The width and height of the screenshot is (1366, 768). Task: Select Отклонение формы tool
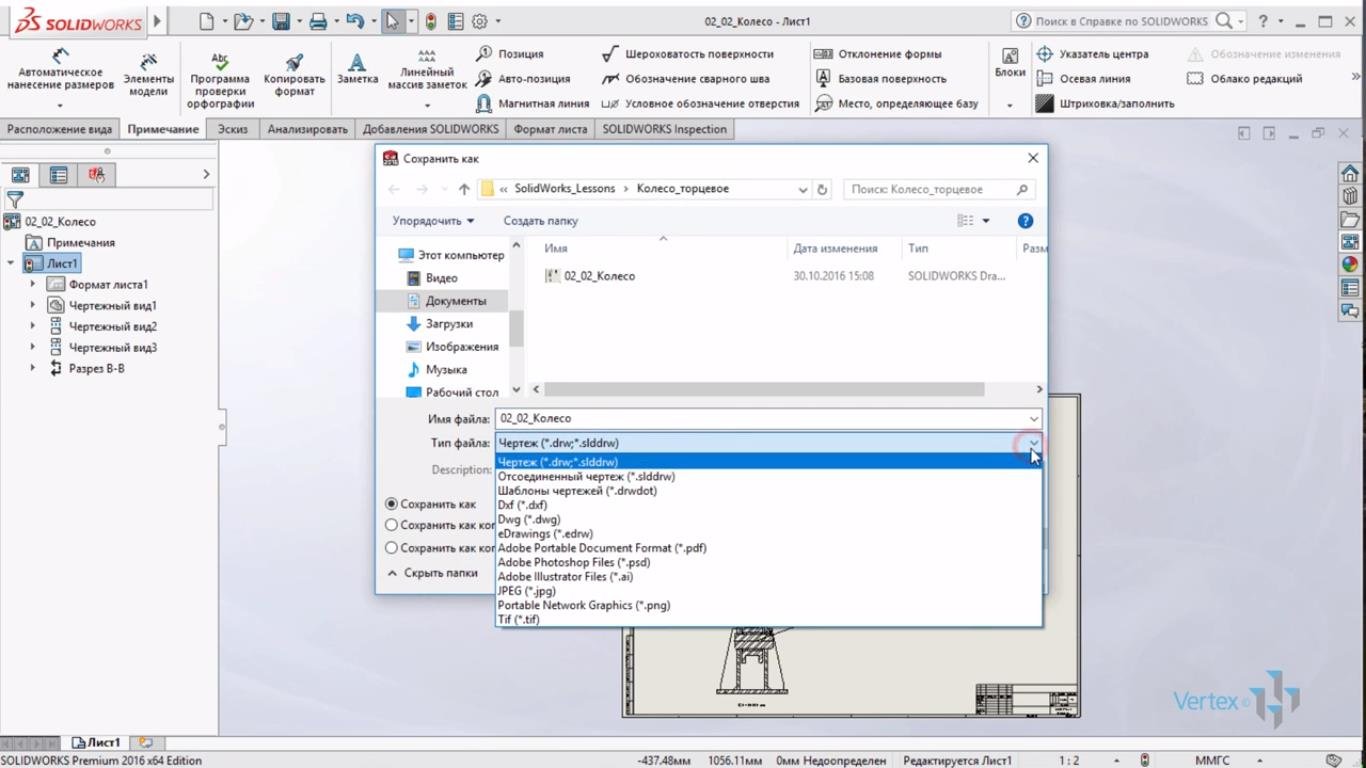tap(878, 54)
